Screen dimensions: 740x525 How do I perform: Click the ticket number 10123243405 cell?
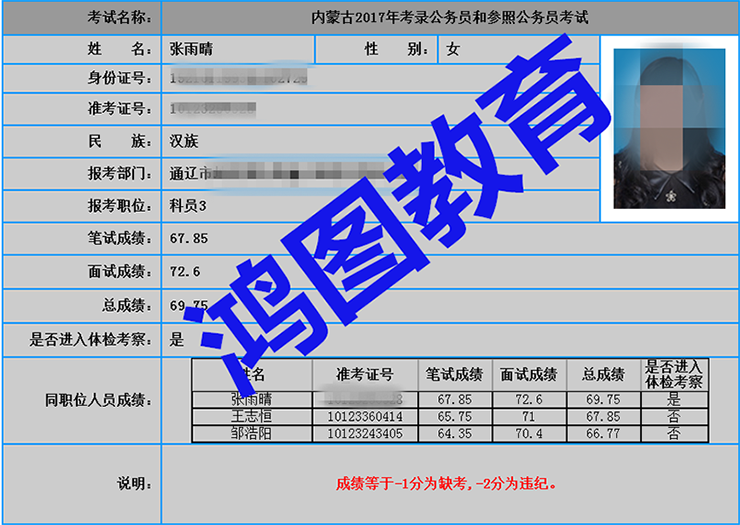(x=365, y=434)
